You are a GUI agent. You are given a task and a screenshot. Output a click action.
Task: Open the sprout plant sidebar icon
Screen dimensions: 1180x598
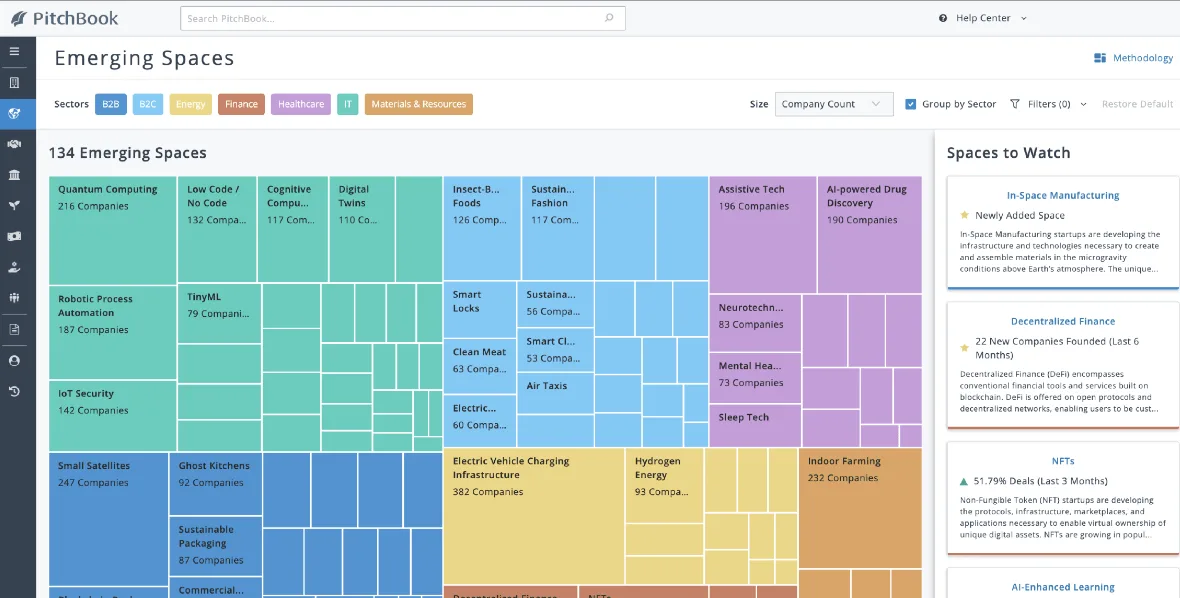coord(14,205)
